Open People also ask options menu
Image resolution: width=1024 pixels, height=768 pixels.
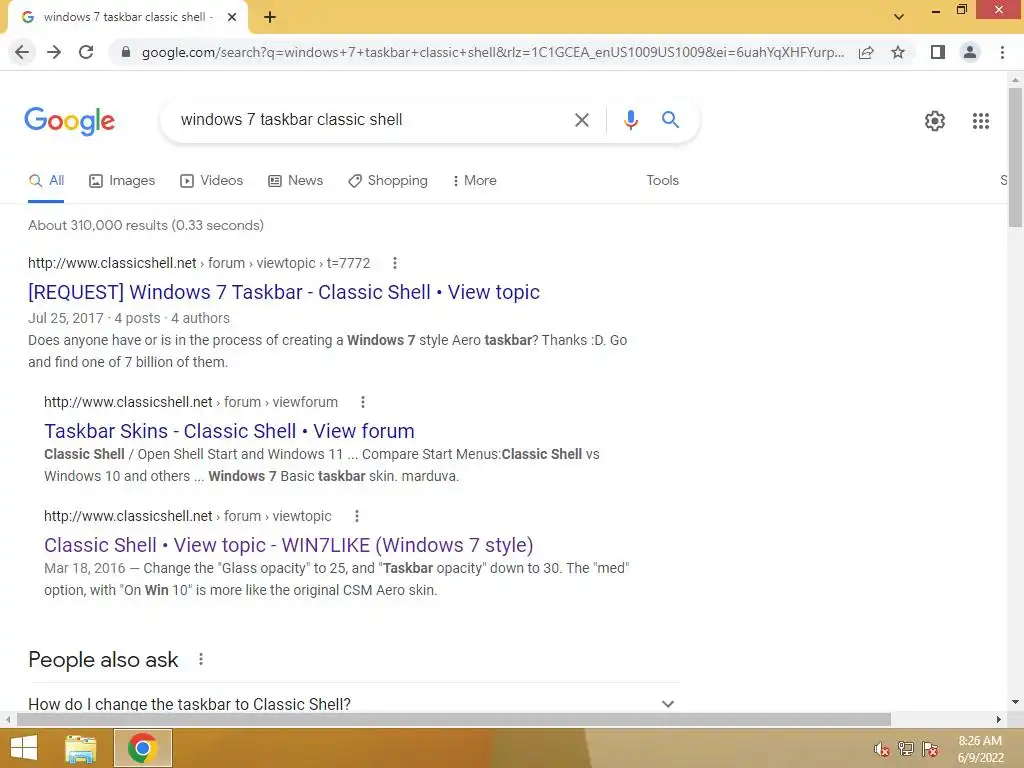coord(200,660)
